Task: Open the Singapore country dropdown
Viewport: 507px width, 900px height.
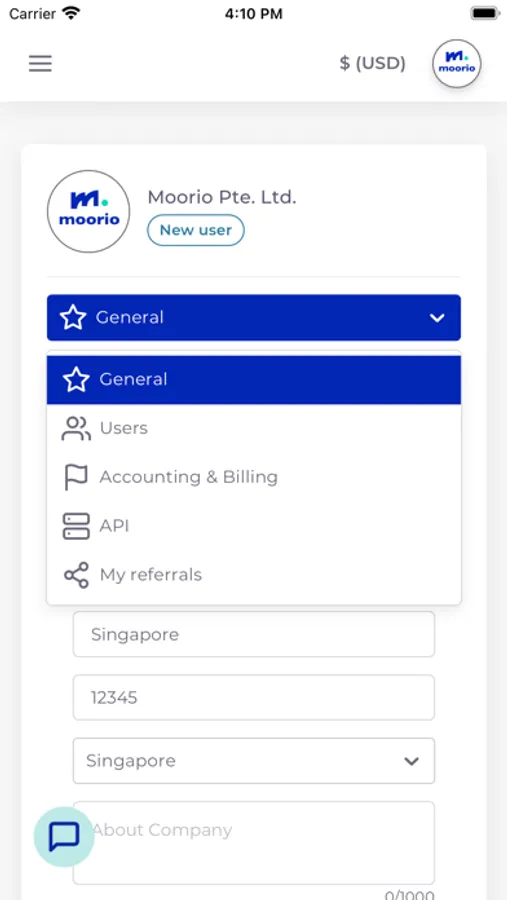Action: [x=254, y=761]
